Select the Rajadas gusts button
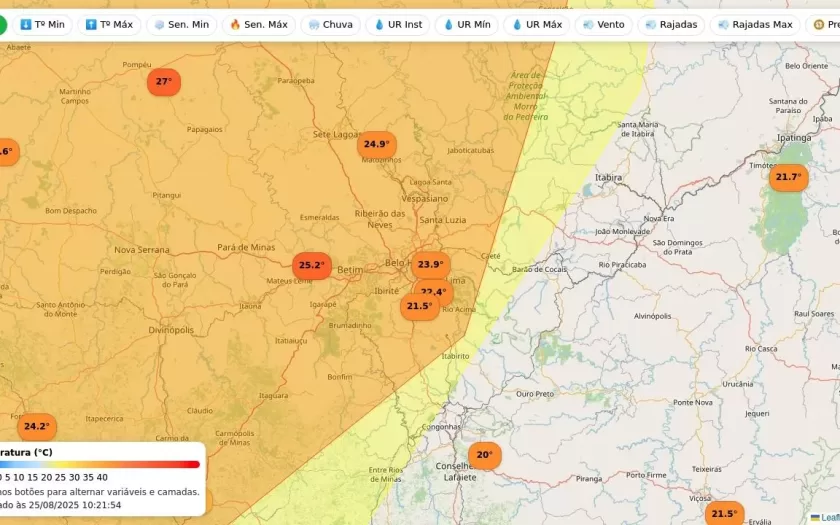 671,25
